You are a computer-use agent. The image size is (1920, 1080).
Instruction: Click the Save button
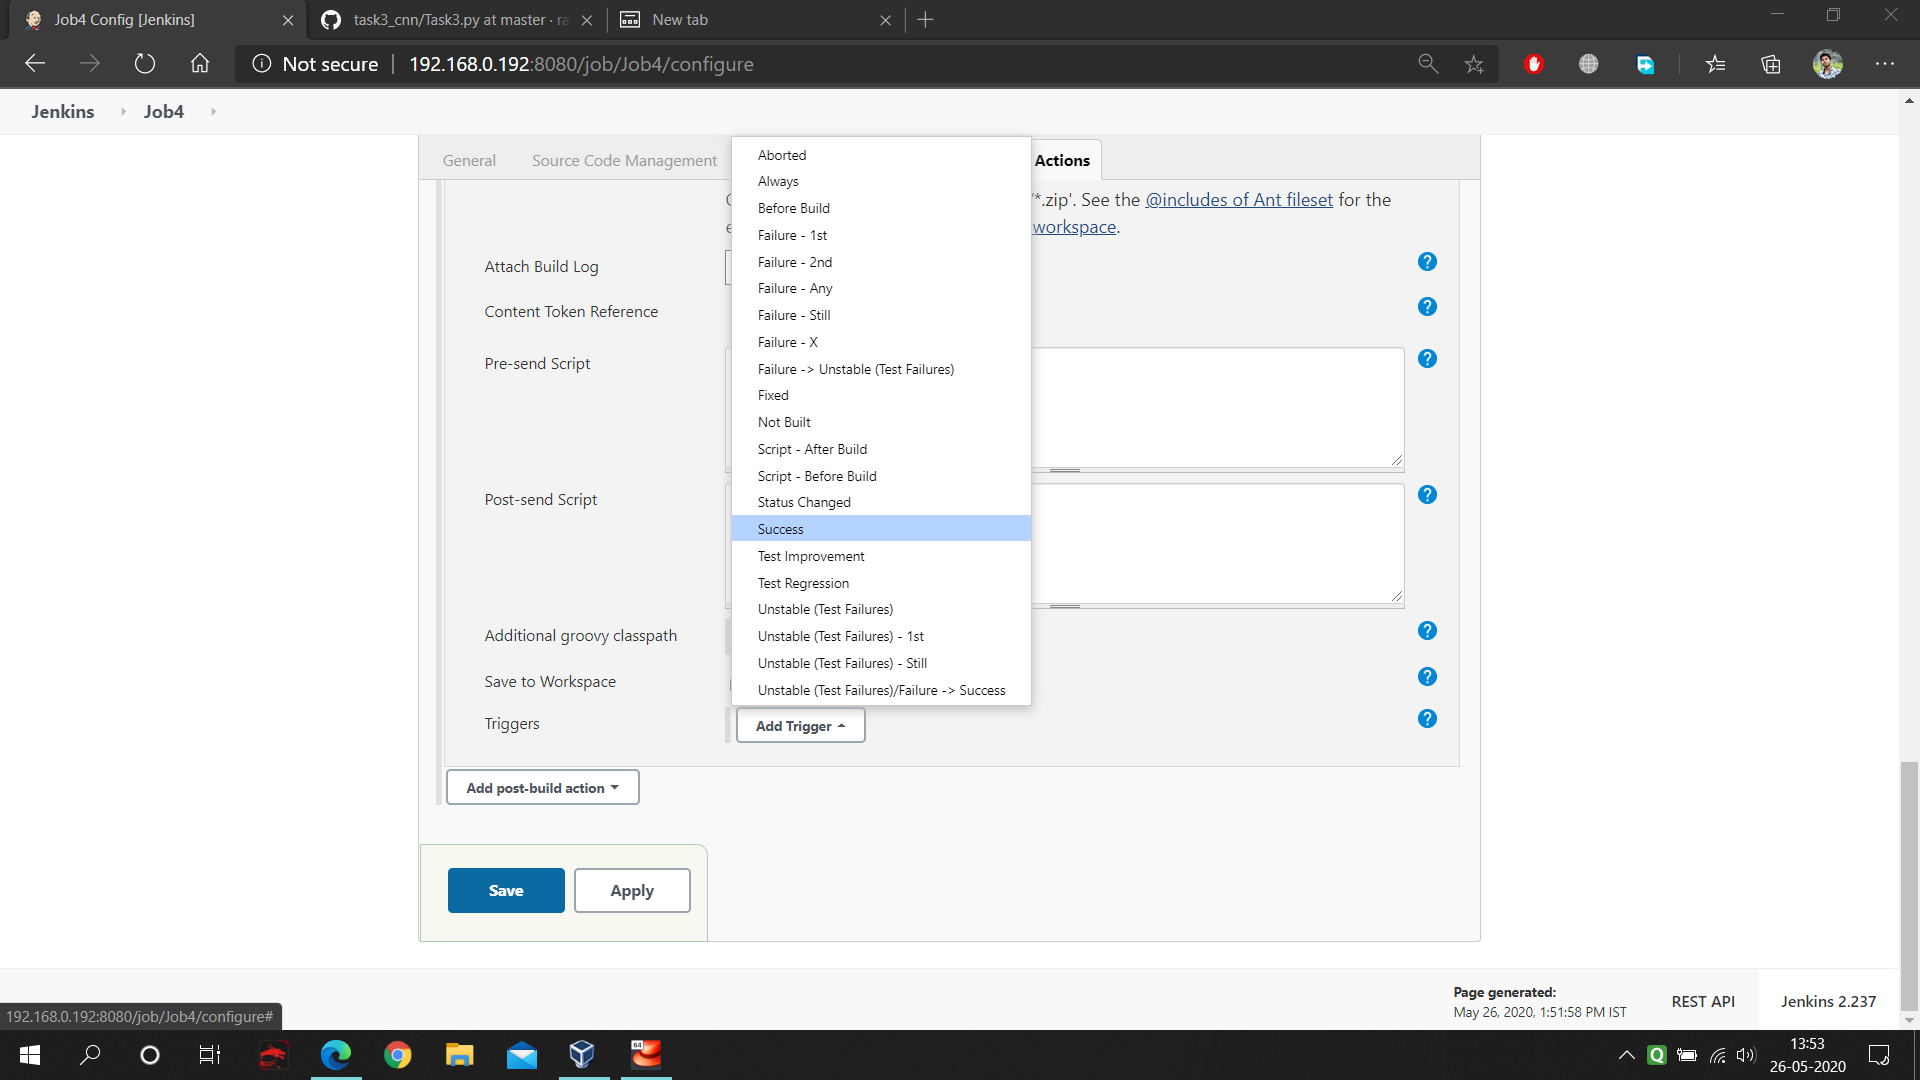[x=505, y=890]
